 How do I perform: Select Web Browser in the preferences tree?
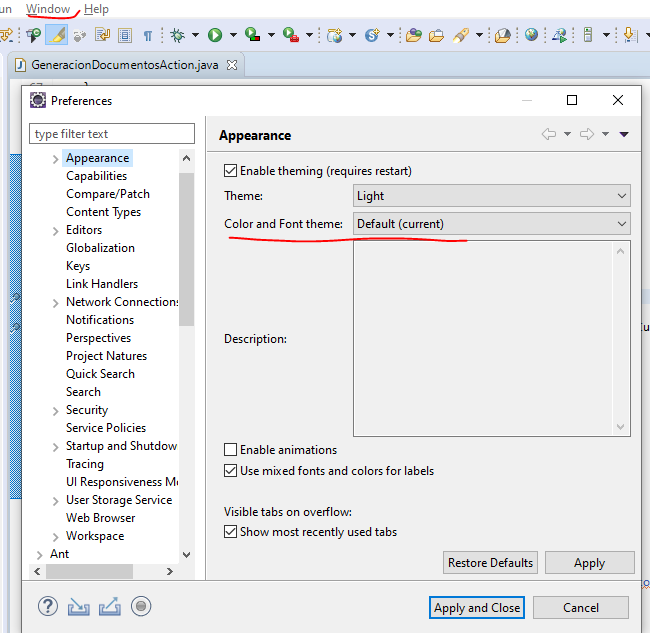(x=101, y=518)
